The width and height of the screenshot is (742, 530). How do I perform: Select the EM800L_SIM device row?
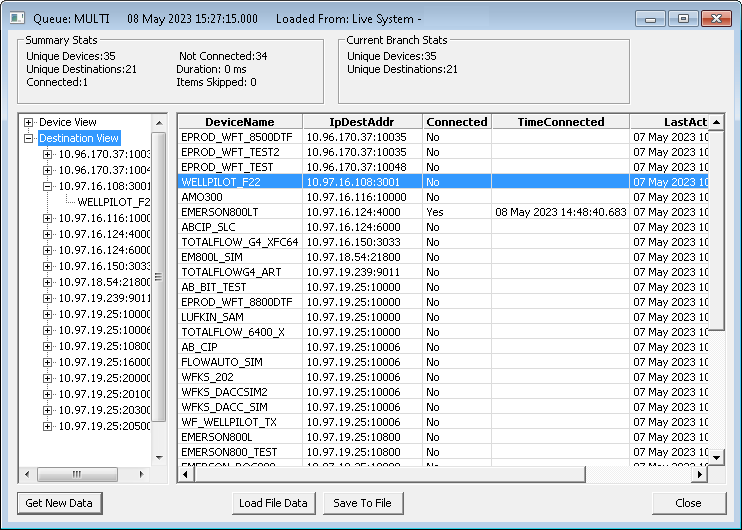click(x=443, y=257)
